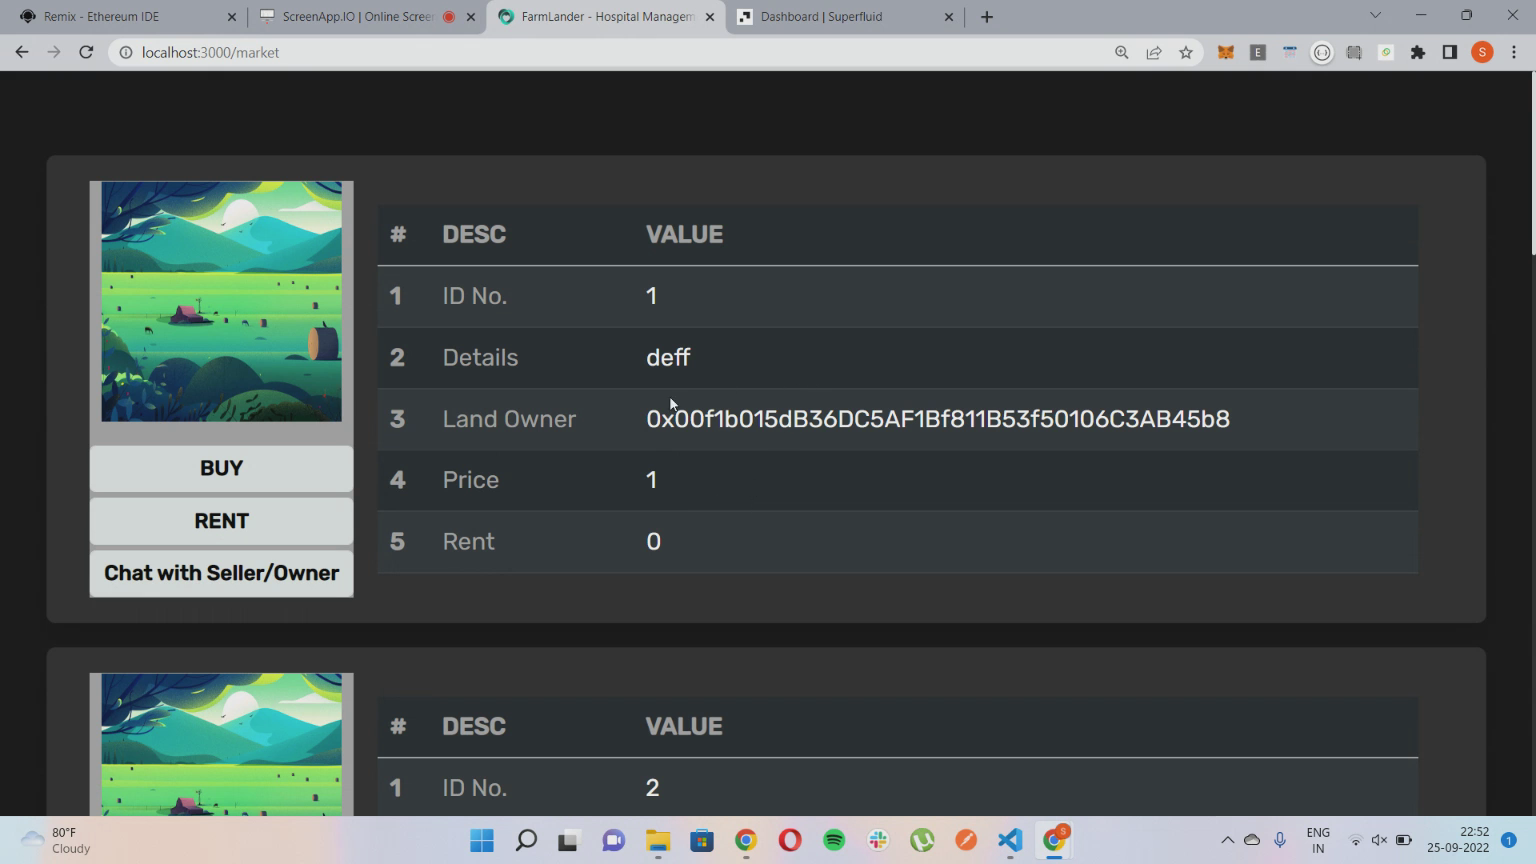Viewport: 1536px width, 864px height.
Task: Bookmark this page with the star icon
Action: pos(1186,53)
